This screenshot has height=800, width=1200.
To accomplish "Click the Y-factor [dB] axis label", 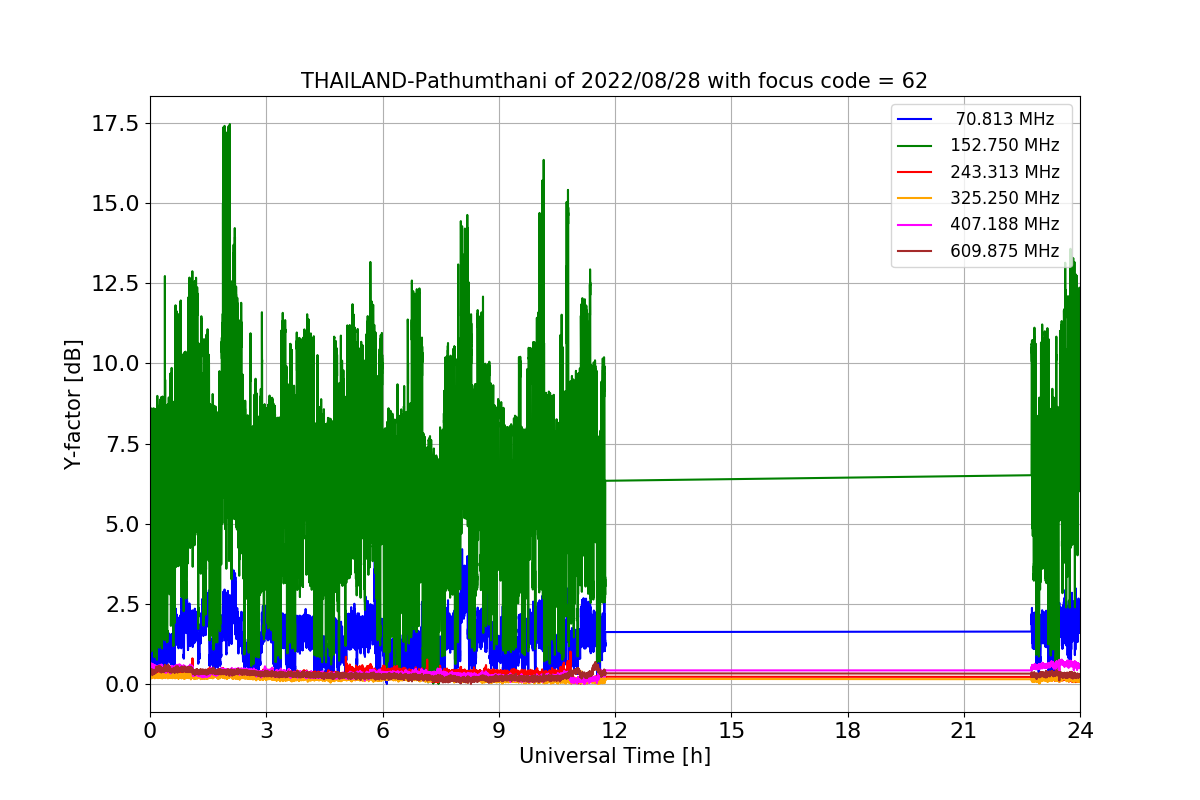I will coord(73,404).
